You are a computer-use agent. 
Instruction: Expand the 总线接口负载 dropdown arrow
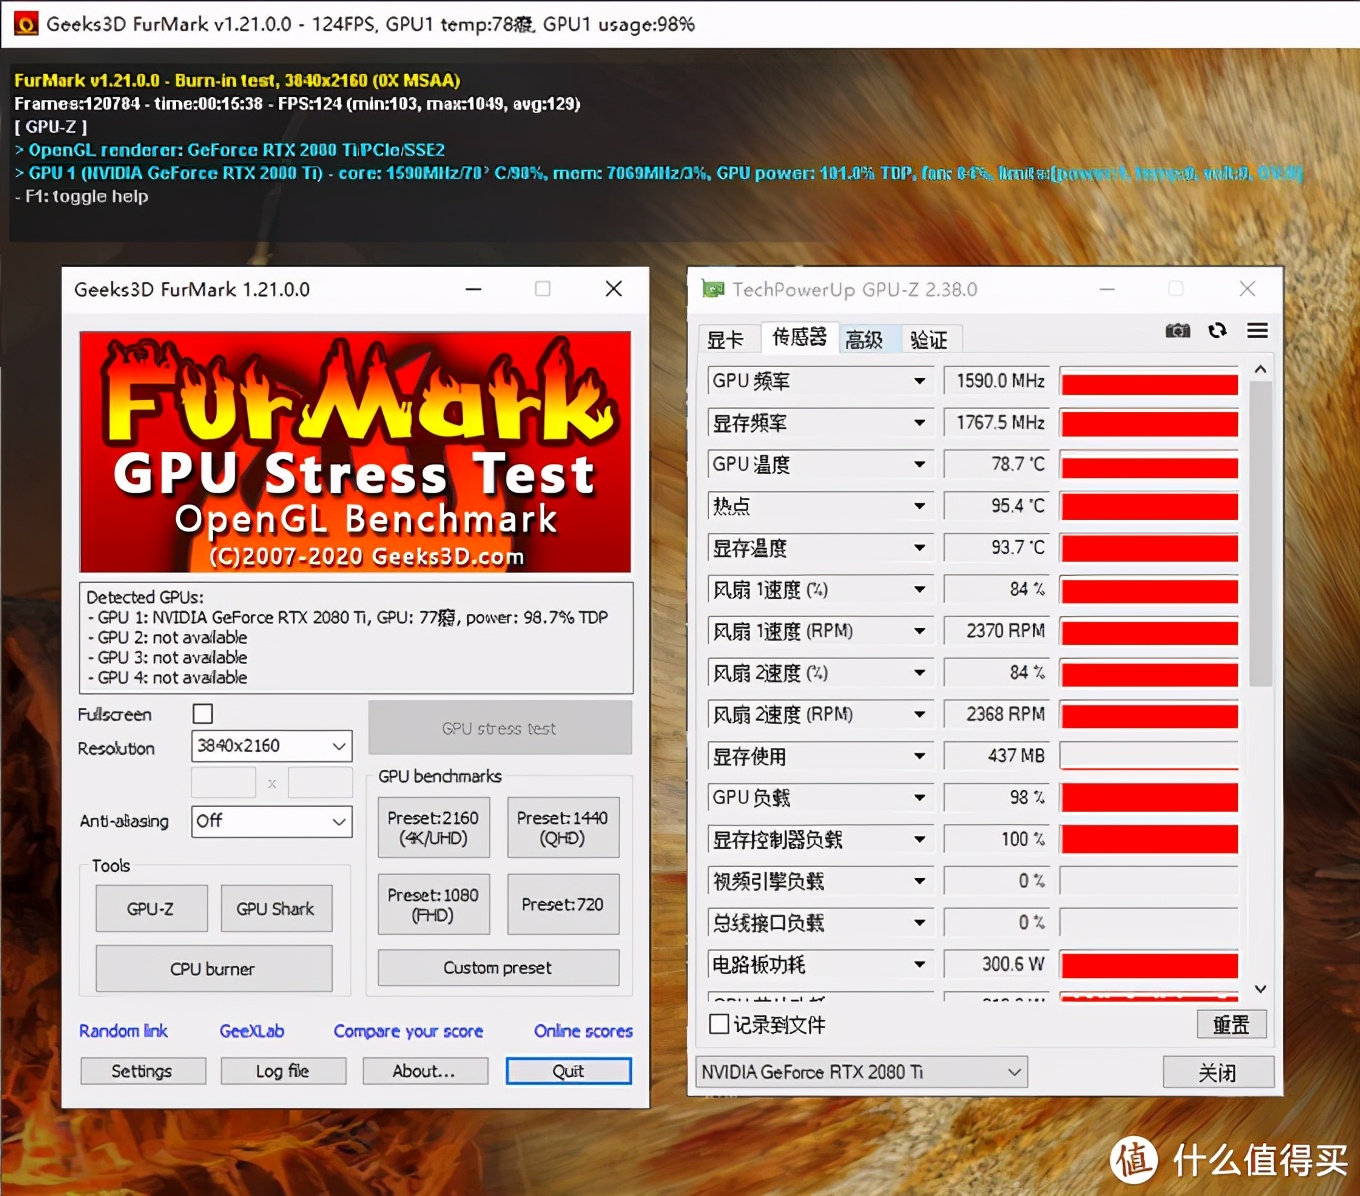point(919,923)
